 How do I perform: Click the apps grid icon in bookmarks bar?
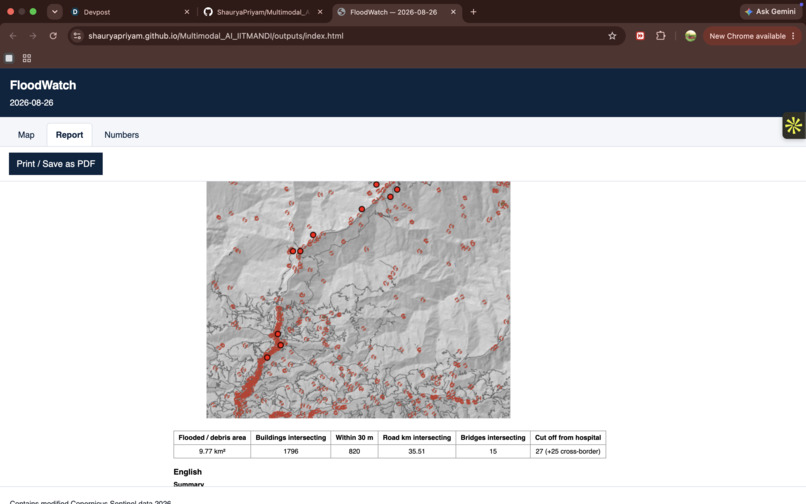pyautogui.click(x=27, y=58)
